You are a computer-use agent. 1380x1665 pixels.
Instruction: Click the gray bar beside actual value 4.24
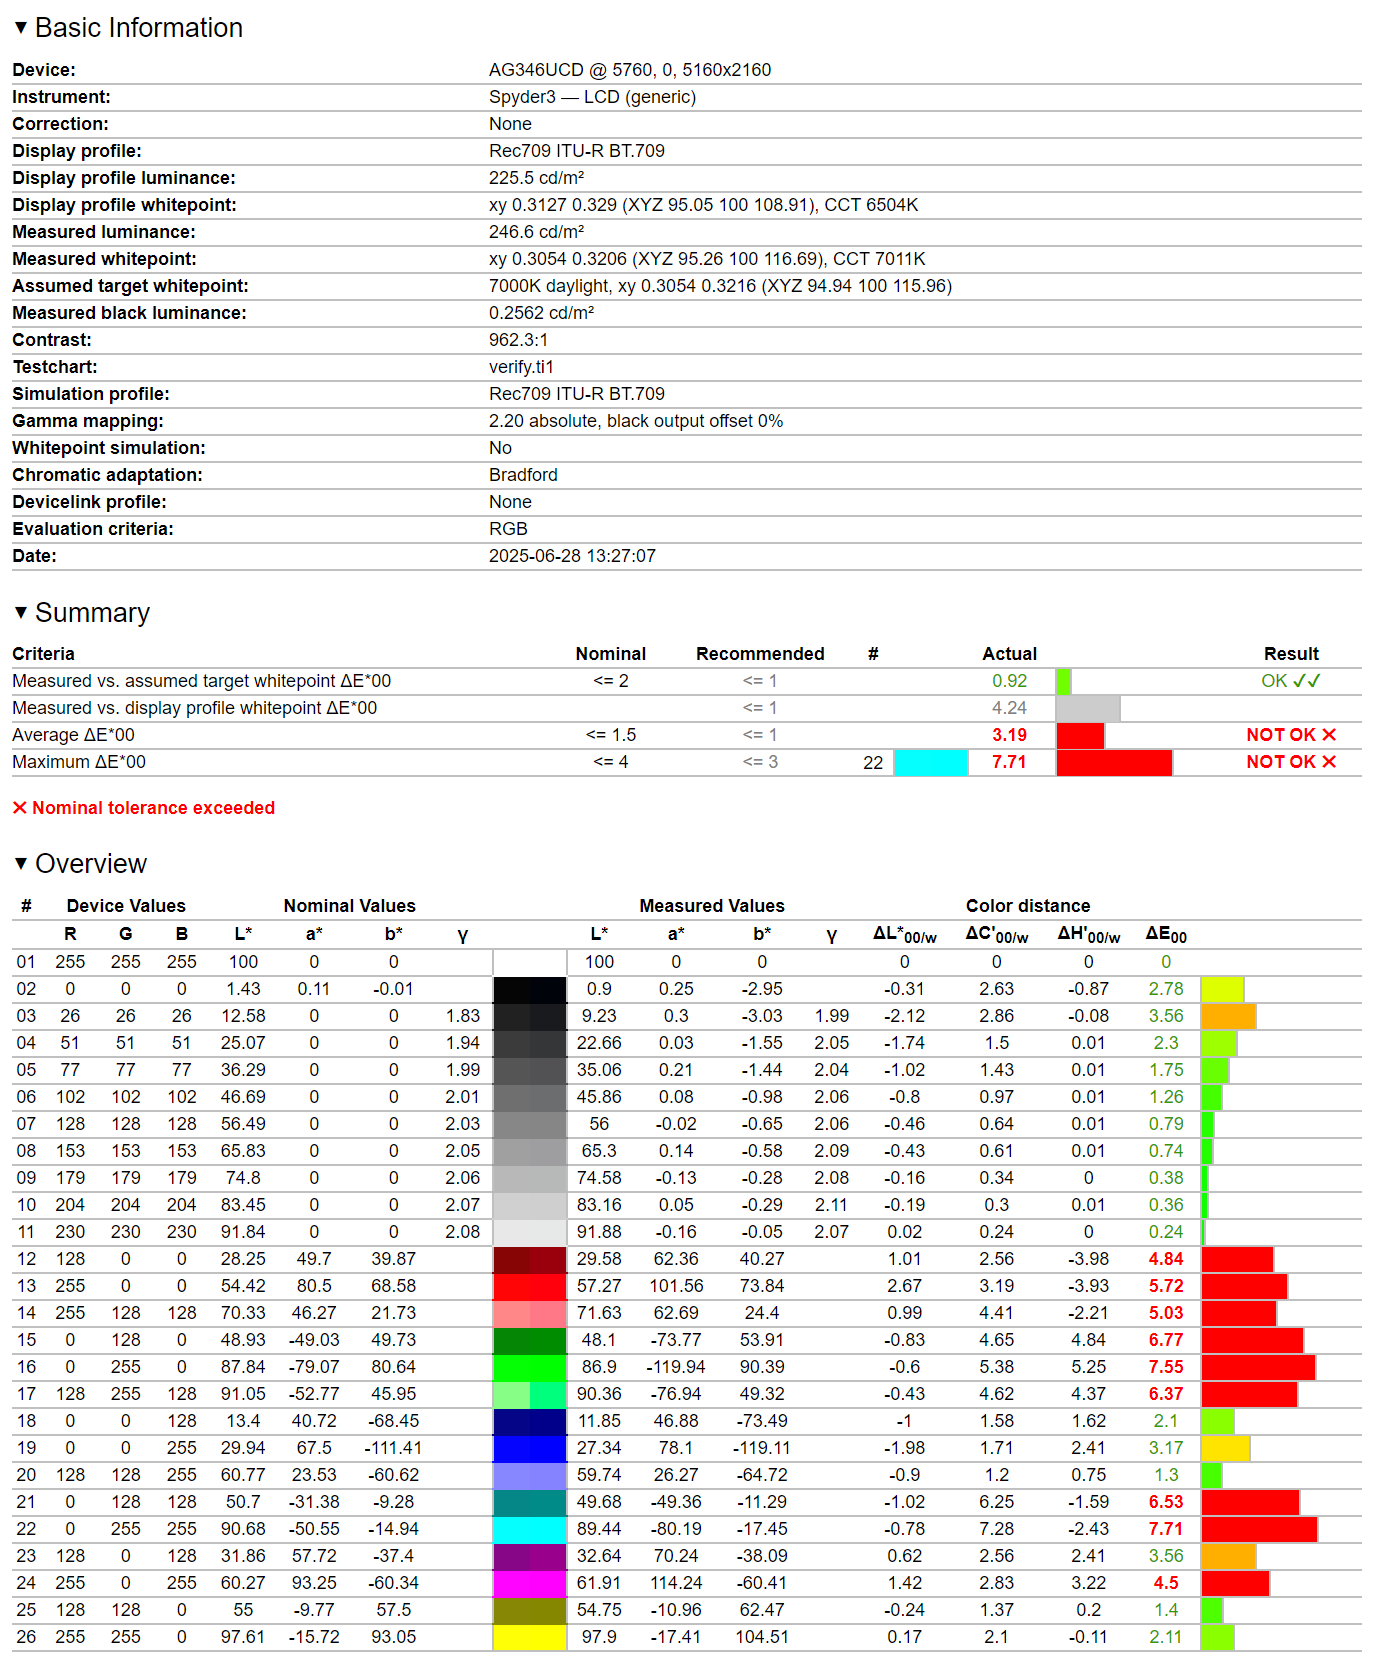1088,708
